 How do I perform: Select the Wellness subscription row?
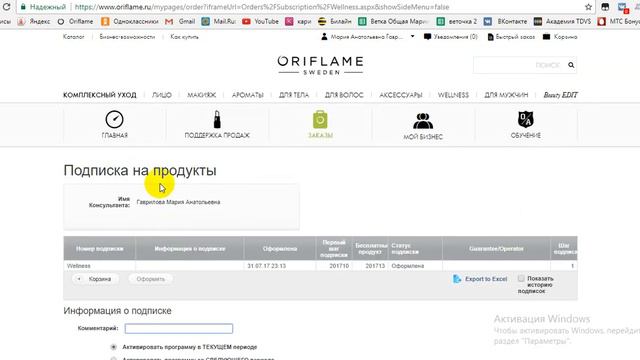(x=320, y=266)
